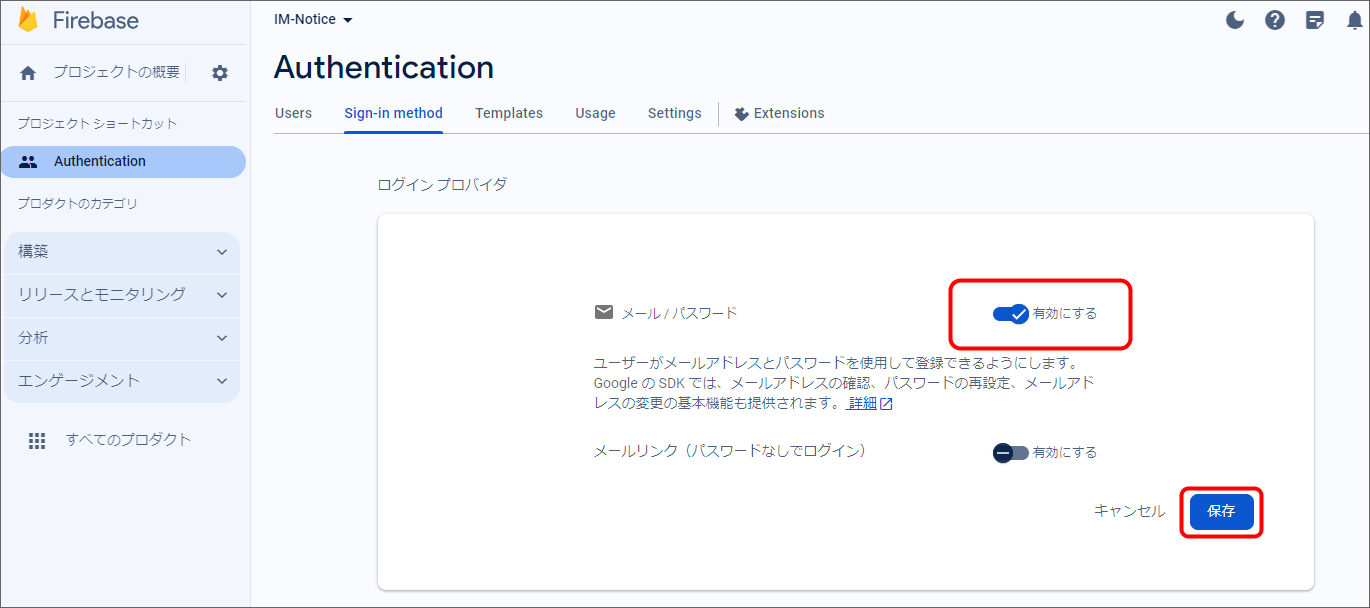
Task: Open the IM-Notice project dropdown
Action: [x=313, y=20]
